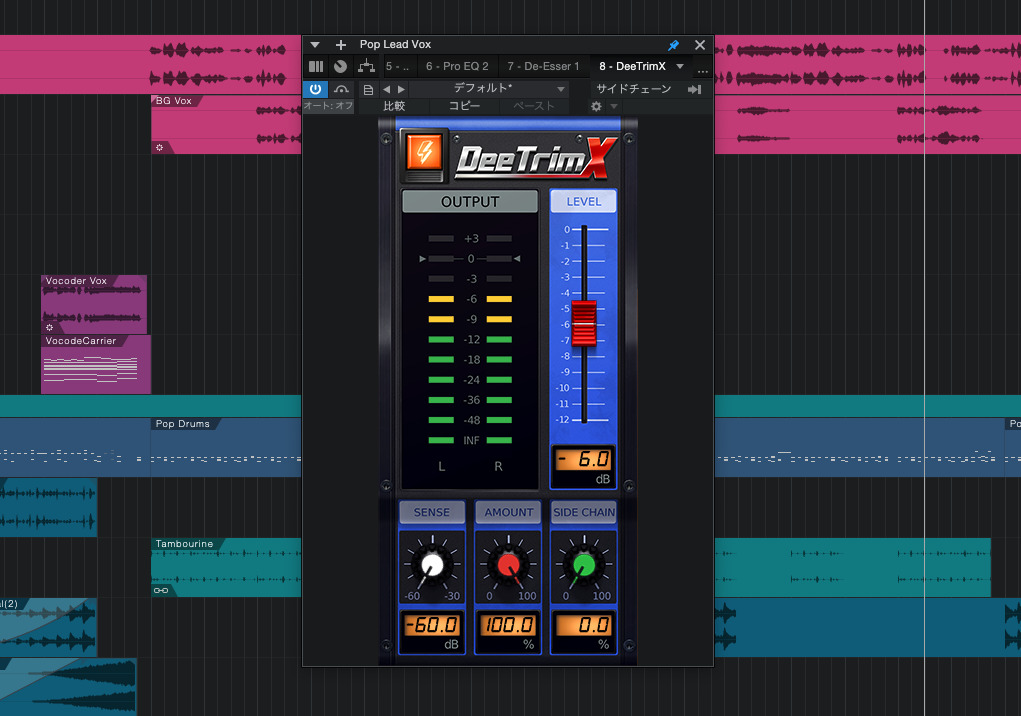1021x716 pixels.
Task: Show the routing view icon
Action: tap(367, 66)
